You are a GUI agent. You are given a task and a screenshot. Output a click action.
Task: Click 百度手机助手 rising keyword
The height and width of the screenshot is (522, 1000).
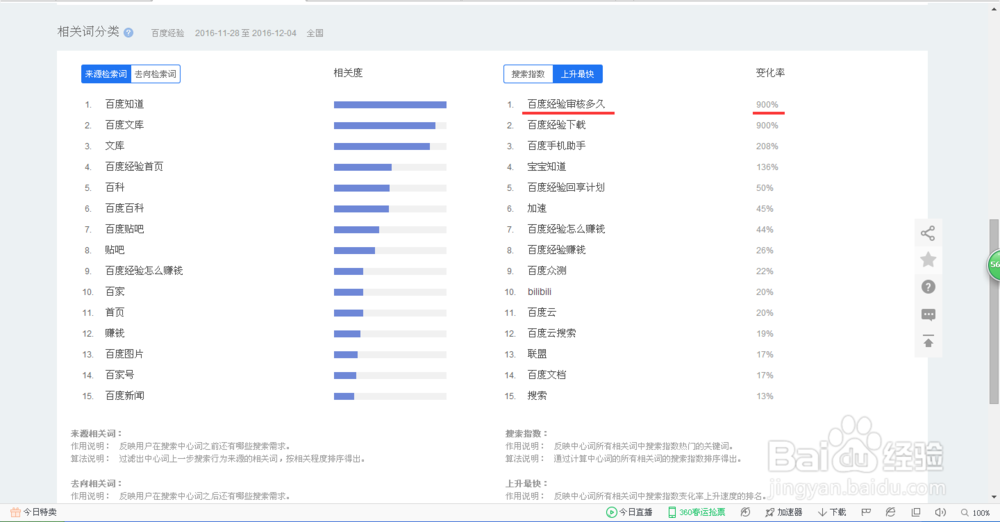coord(556,145)
